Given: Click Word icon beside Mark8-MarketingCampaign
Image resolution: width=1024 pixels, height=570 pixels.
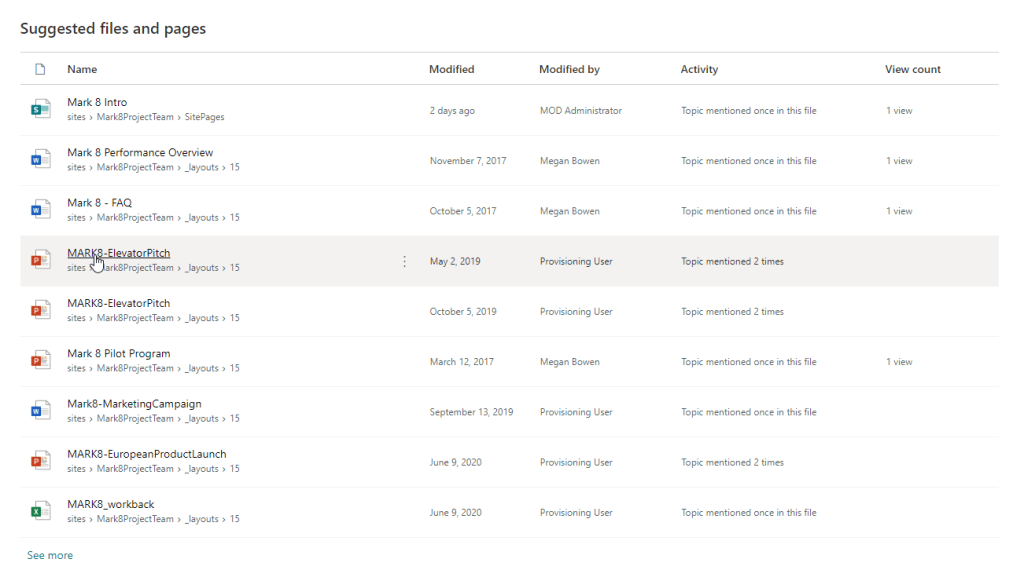Looking at the screenshot, I should point(40,411).
